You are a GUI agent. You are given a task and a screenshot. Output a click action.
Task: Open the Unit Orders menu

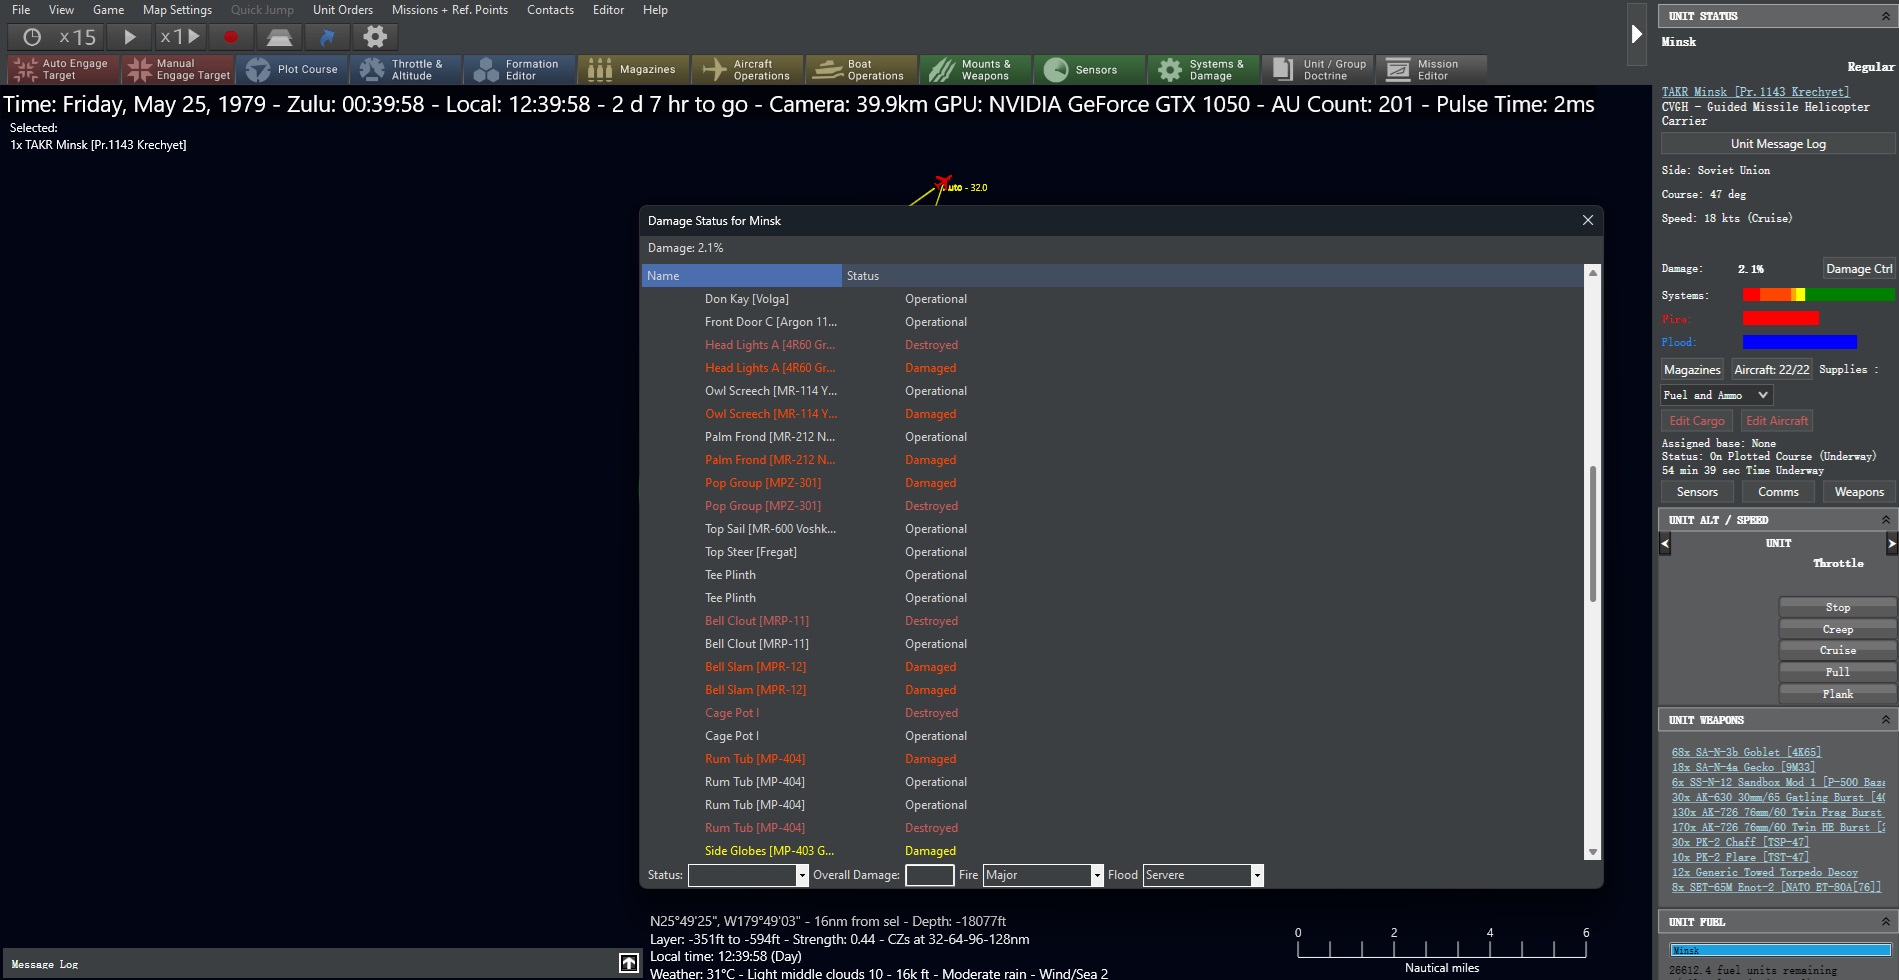(343, 10)
